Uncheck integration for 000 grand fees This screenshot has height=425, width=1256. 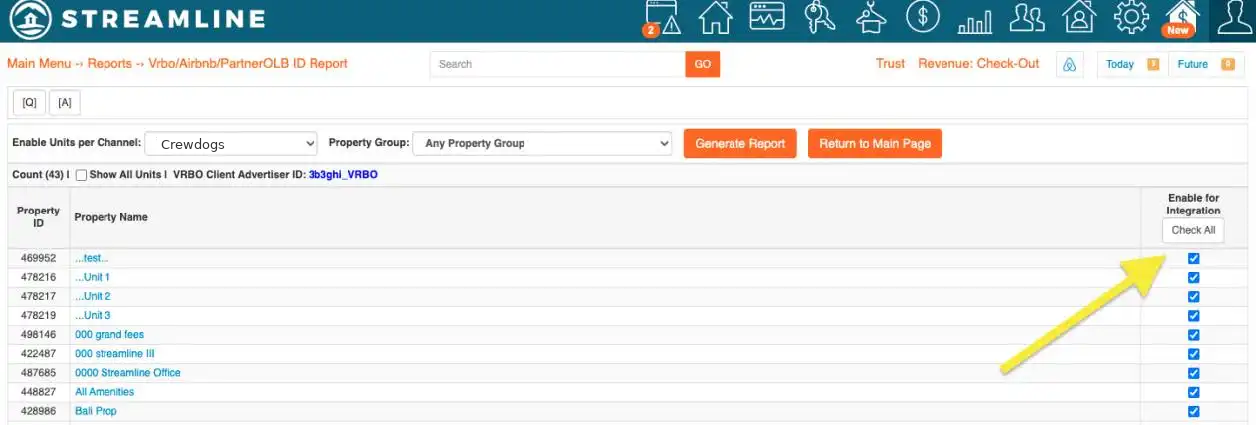point(1193,335)
